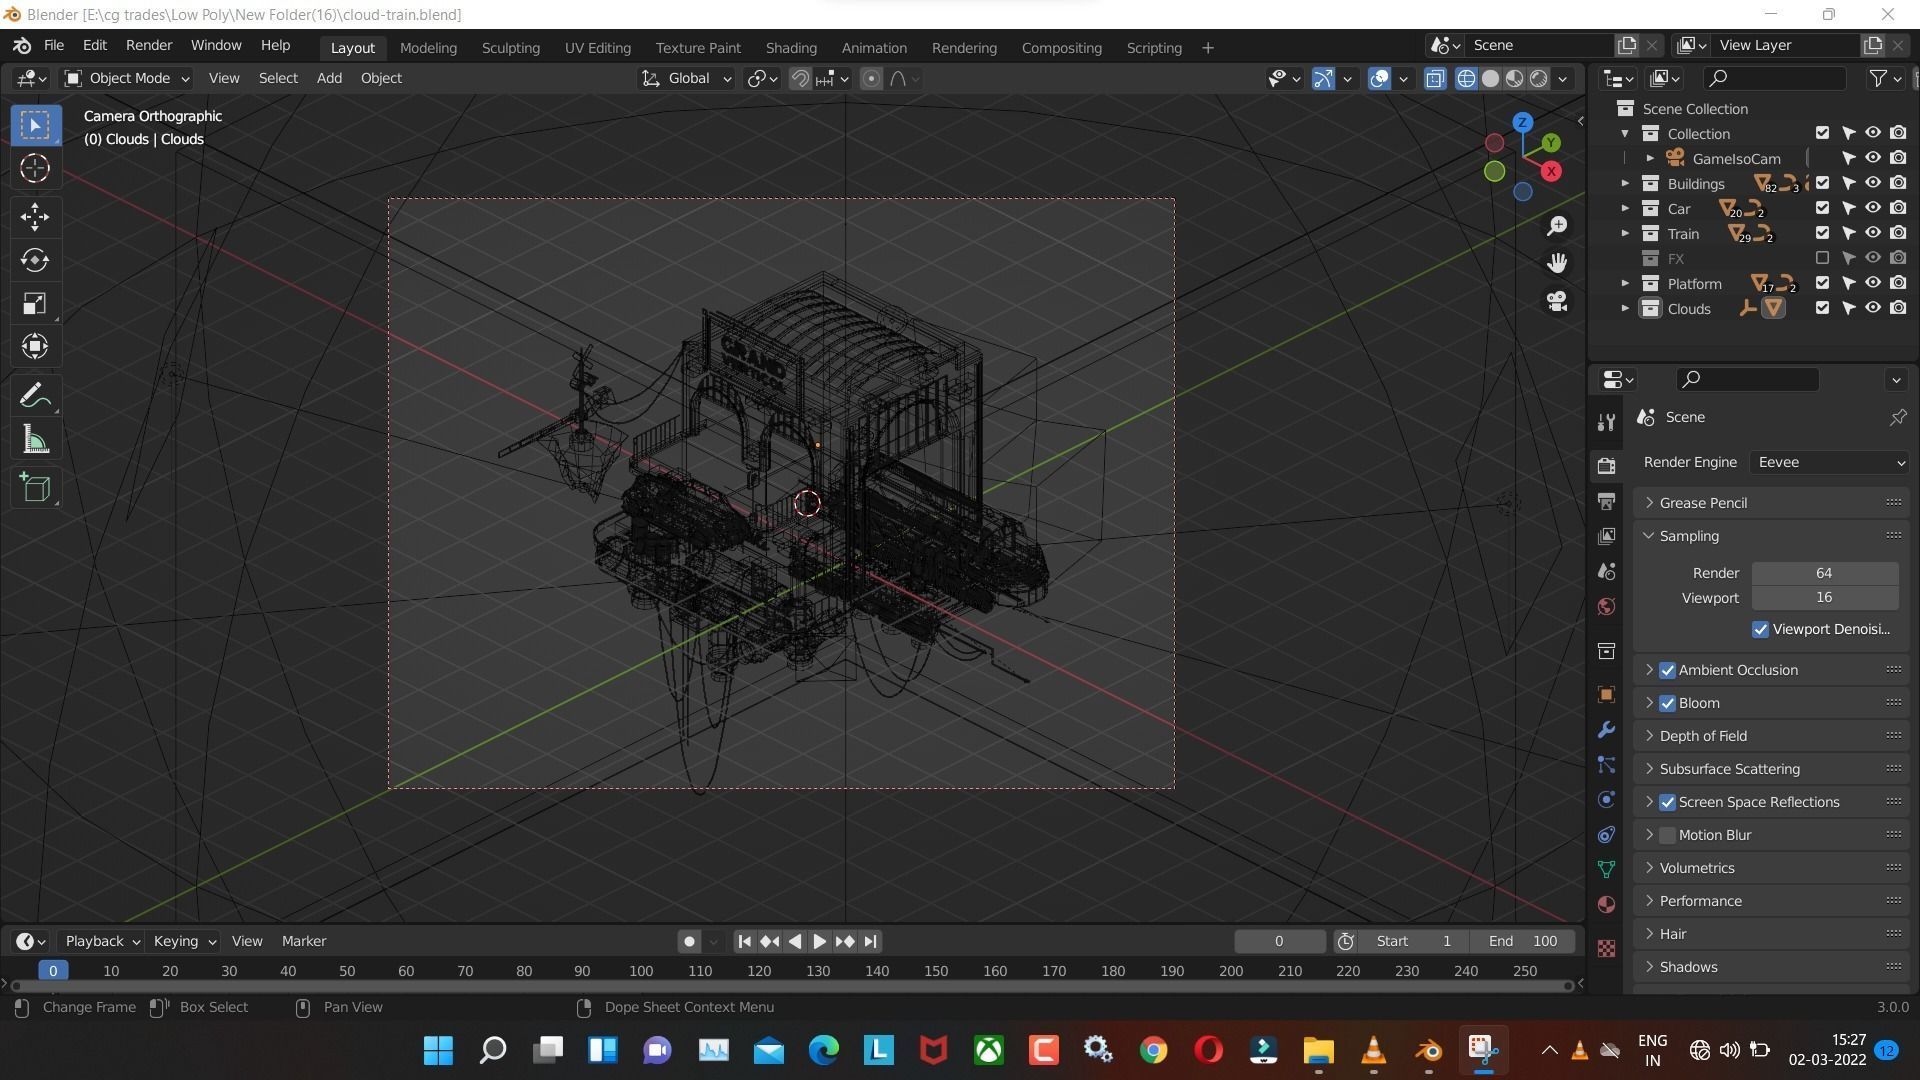Switch to rendered viewport shading
This screenshot has width=1920, height=1080.
pyautogui.click(x=1539, y=79)
